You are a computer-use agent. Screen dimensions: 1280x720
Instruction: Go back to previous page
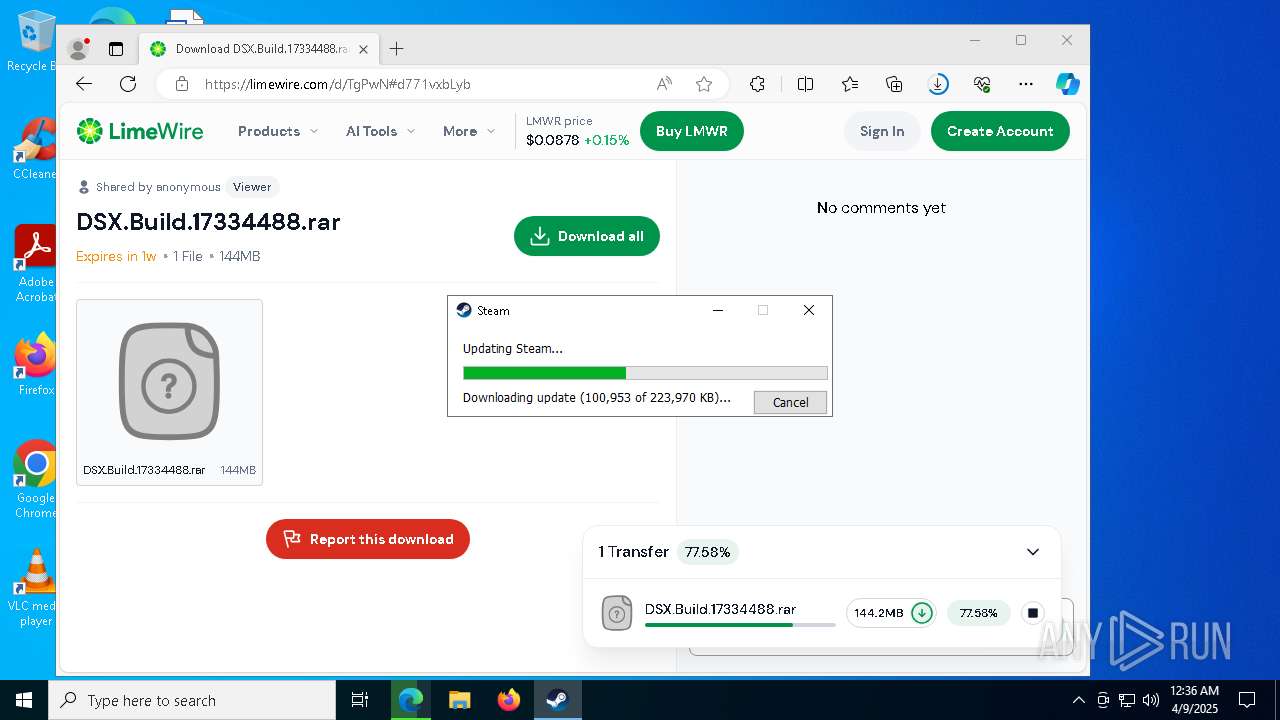pos(84,84)
